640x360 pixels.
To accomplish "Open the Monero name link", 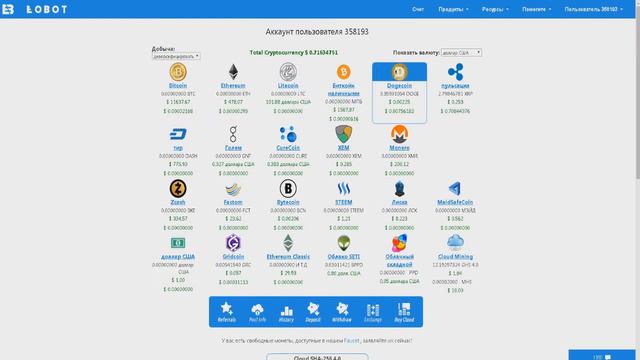I will pos(399,148).
